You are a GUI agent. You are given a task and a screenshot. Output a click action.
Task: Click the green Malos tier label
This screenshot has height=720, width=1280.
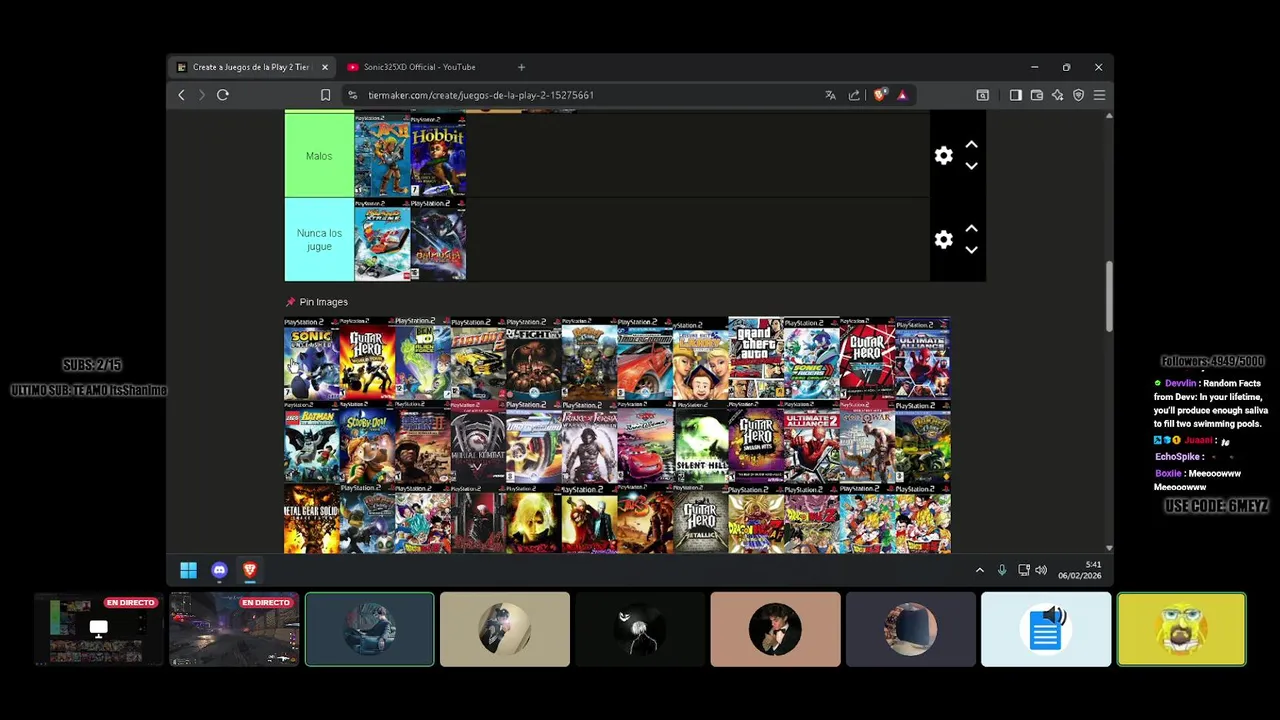coord(319,156)
